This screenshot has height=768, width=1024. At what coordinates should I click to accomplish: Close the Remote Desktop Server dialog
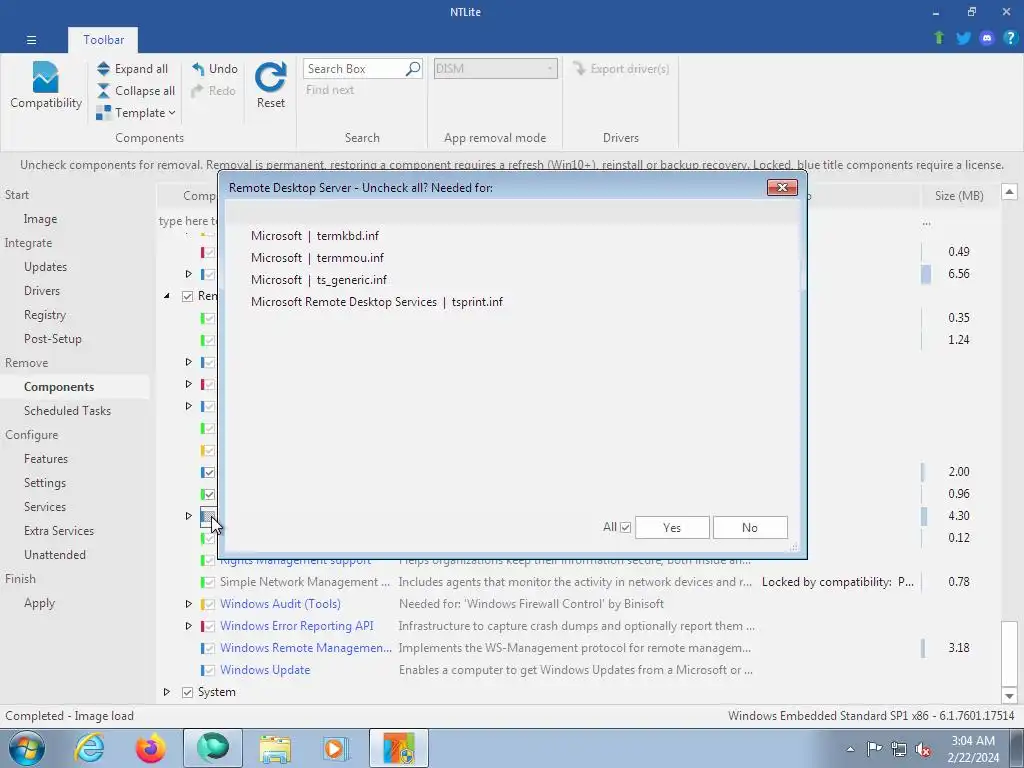pos(782,187)
